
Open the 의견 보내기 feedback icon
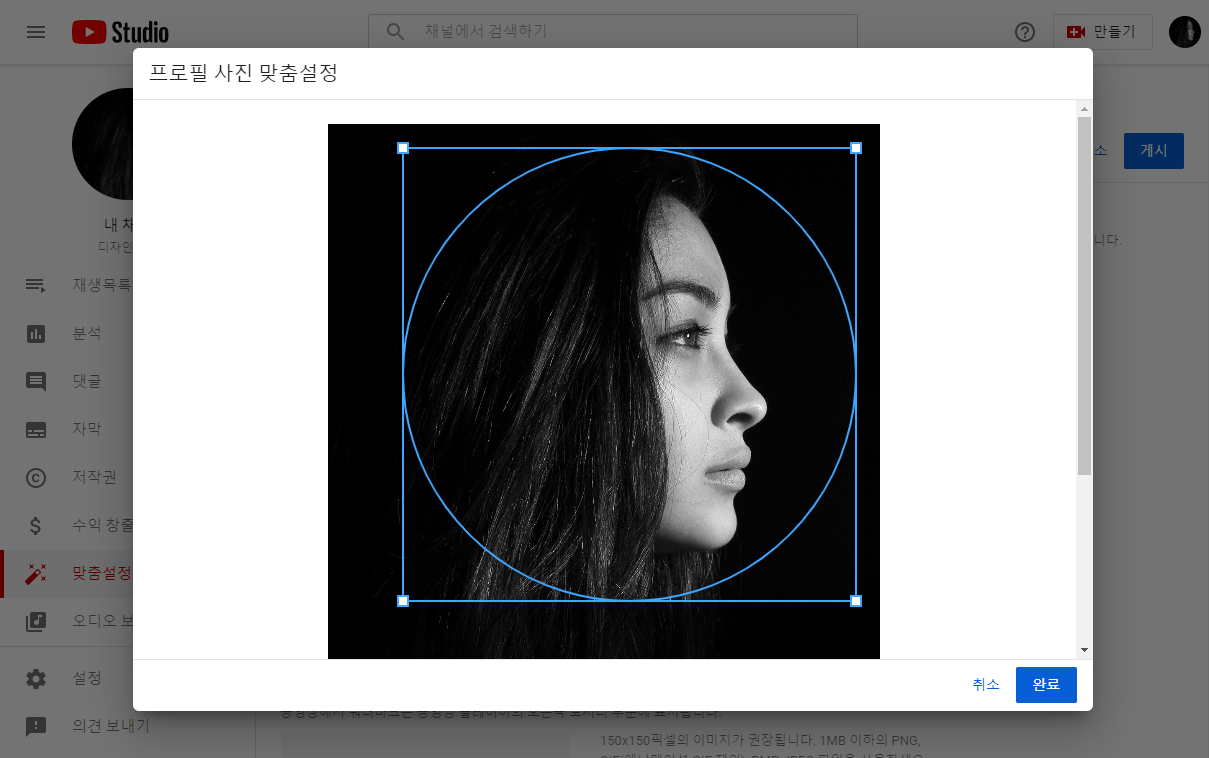36,727
